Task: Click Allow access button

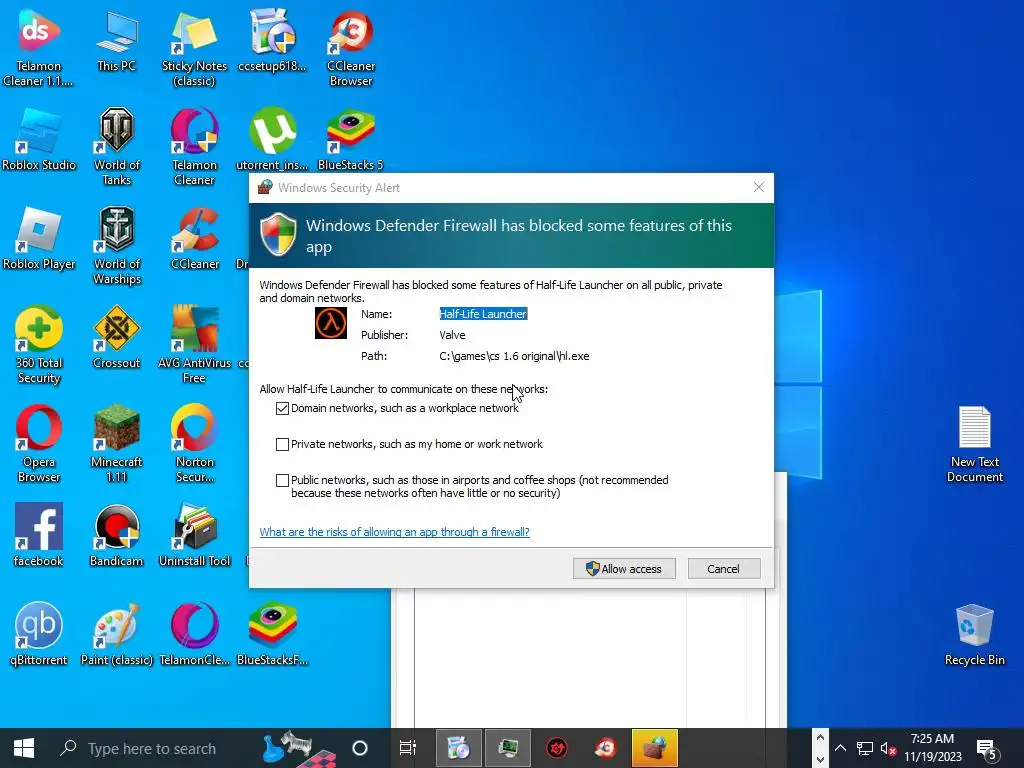Action: click(x=624, y=569)
